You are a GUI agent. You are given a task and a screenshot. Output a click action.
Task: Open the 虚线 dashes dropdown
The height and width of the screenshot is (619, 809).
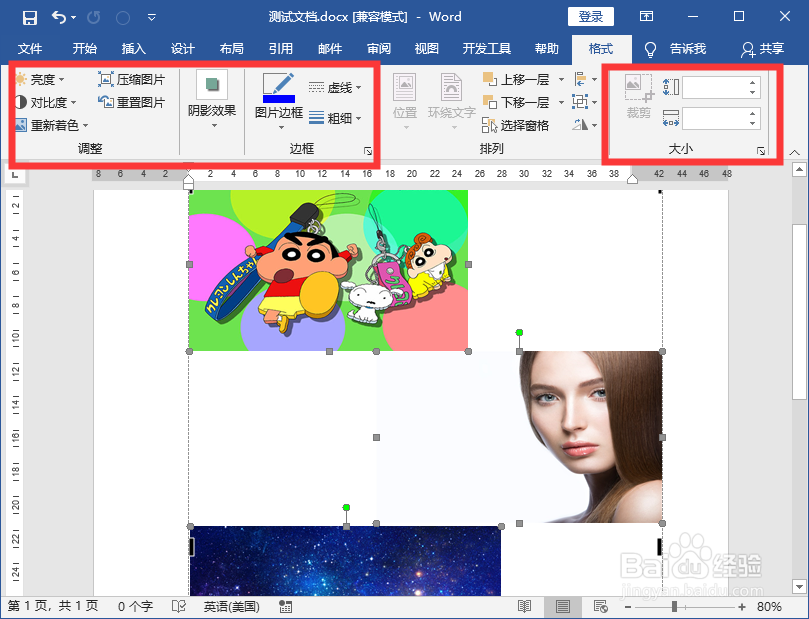coord(335,87)
